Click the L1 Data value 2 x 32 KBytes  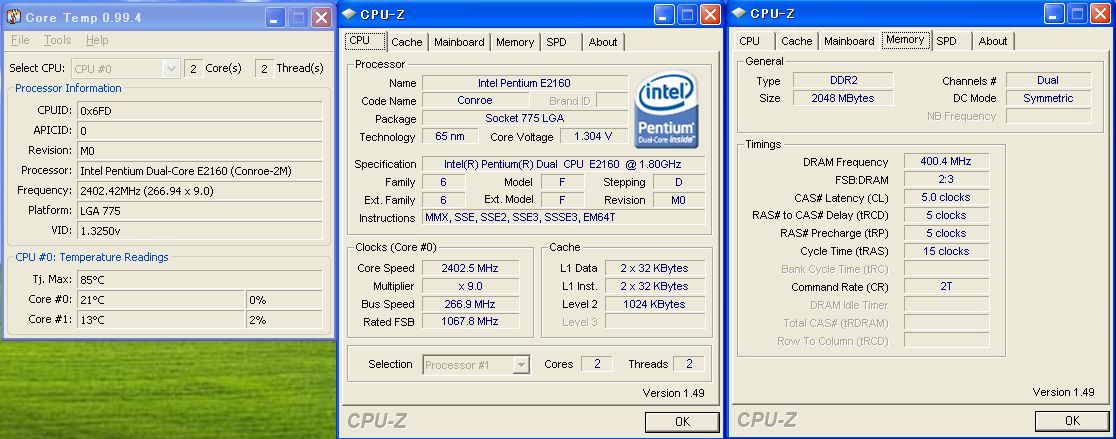pos(655,268)
